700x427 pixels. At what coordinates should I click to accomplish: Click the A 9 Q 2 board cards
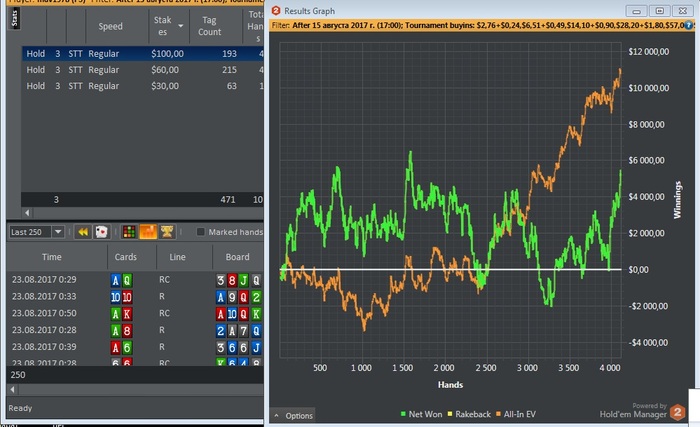(238, 297)
